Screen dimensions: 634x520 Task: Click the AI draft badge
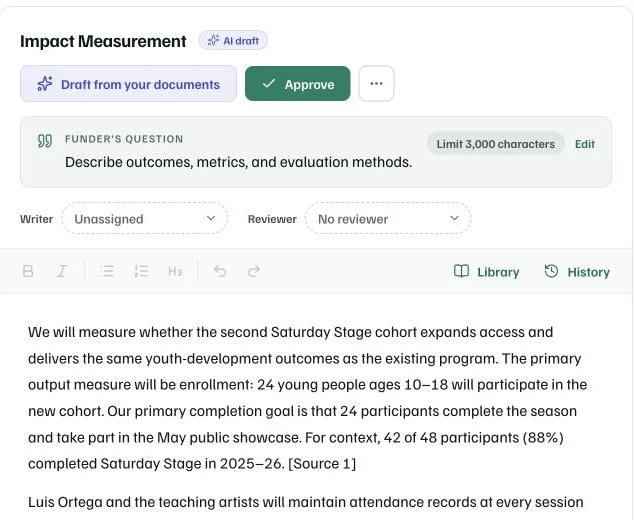[x=233, y=40]
